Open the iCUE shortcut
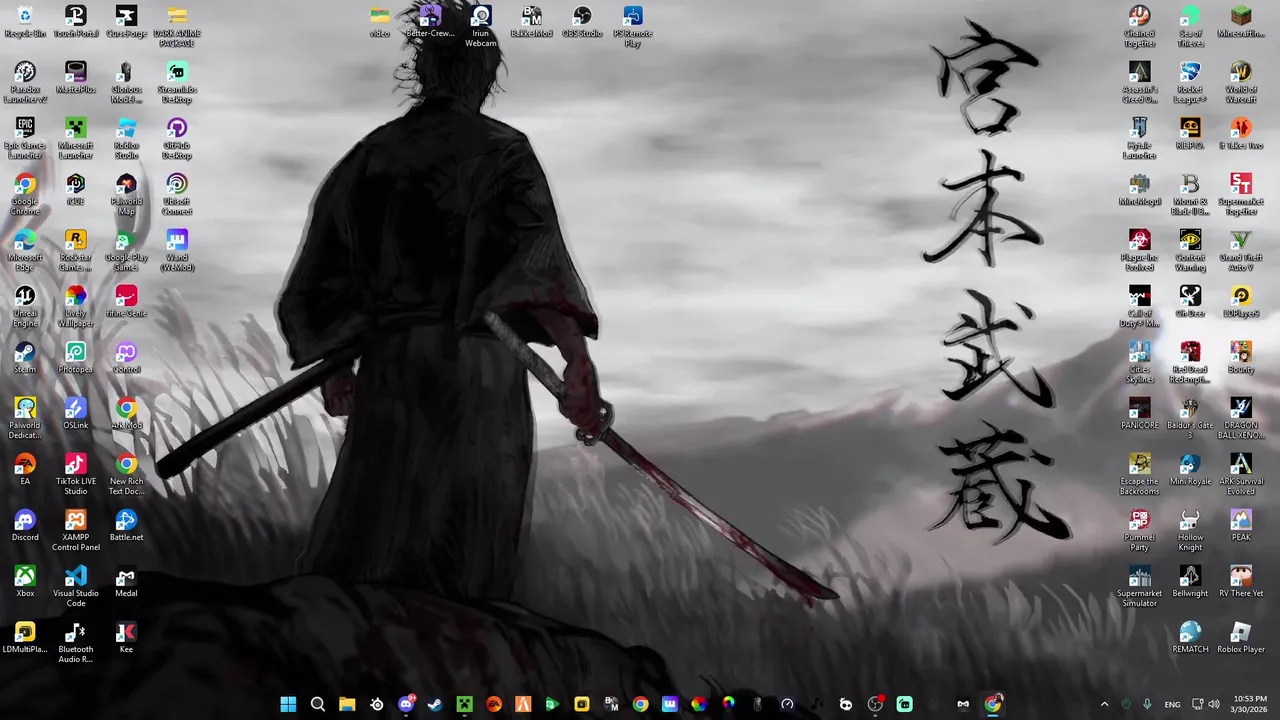Image resolution: width=1280 pixels, height=720 pixels. (76, 190)
